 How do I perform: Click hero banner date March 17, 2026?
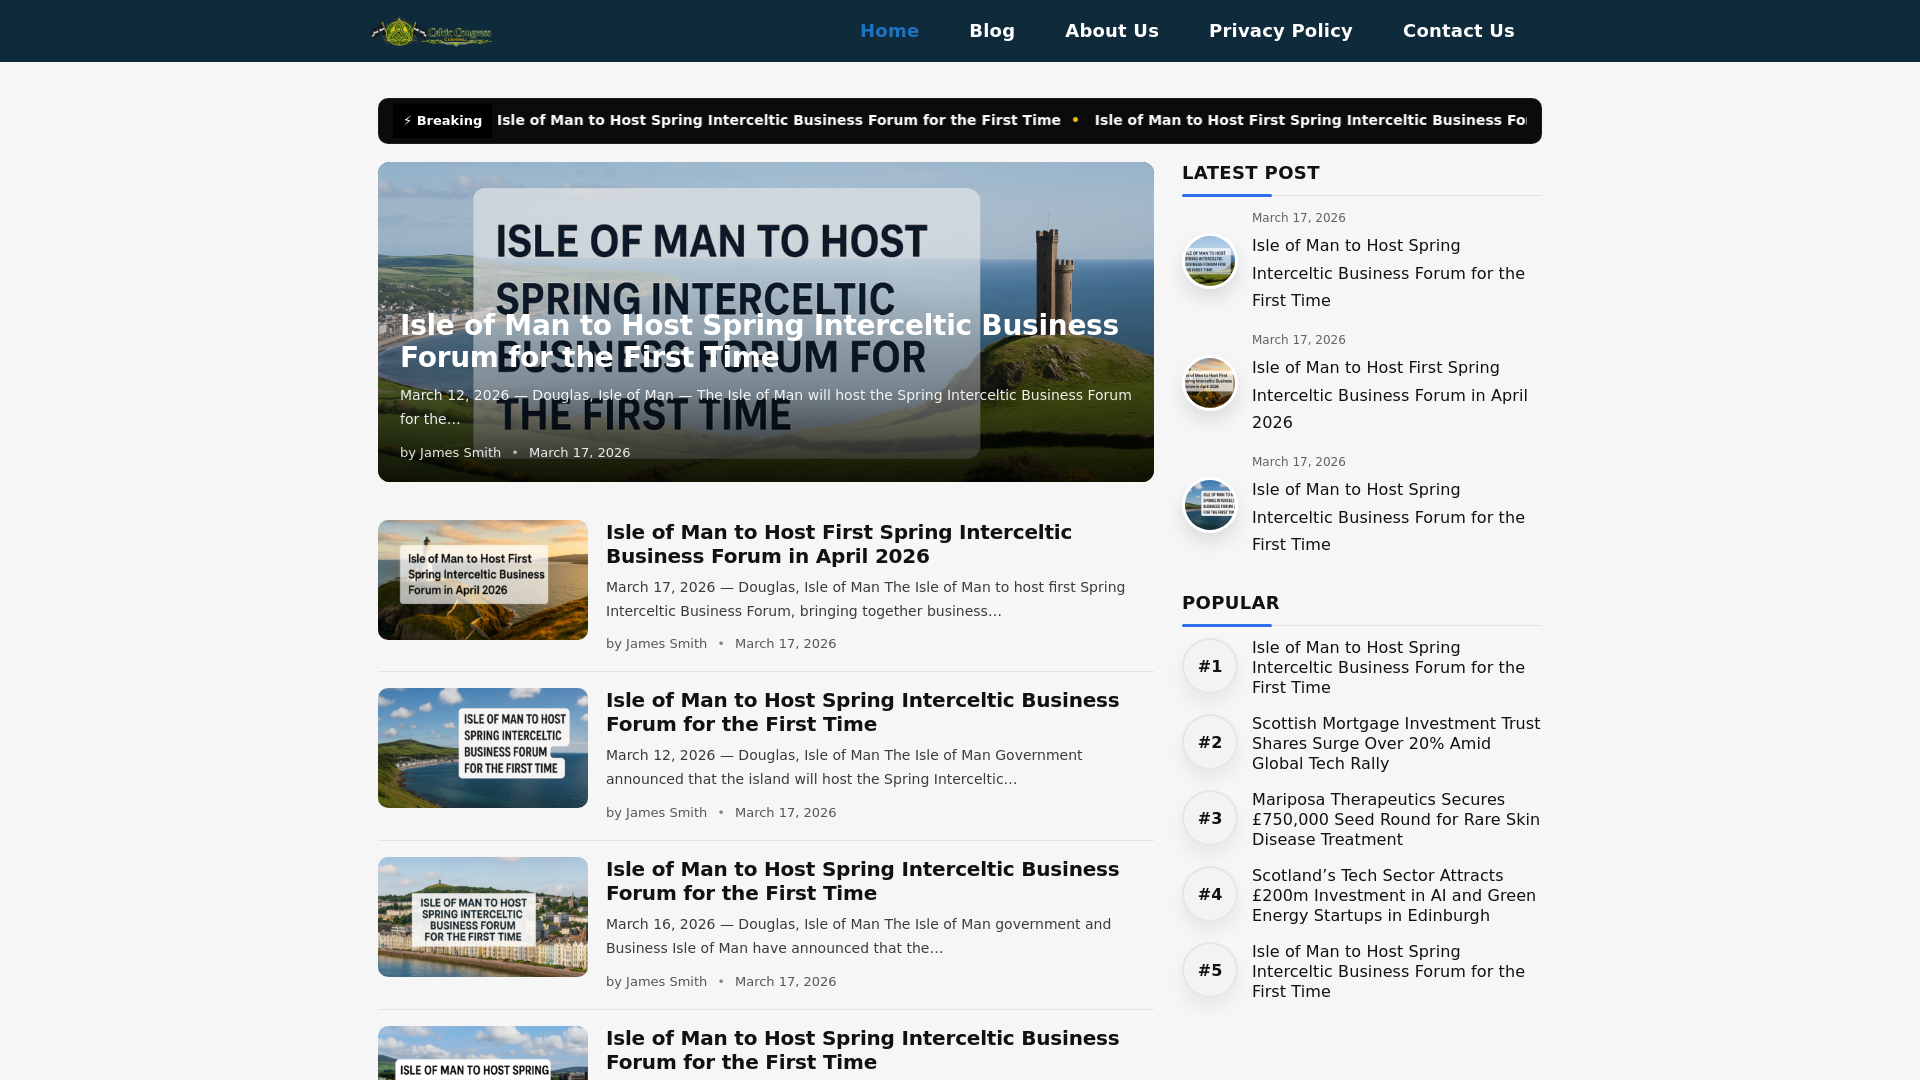579,453
